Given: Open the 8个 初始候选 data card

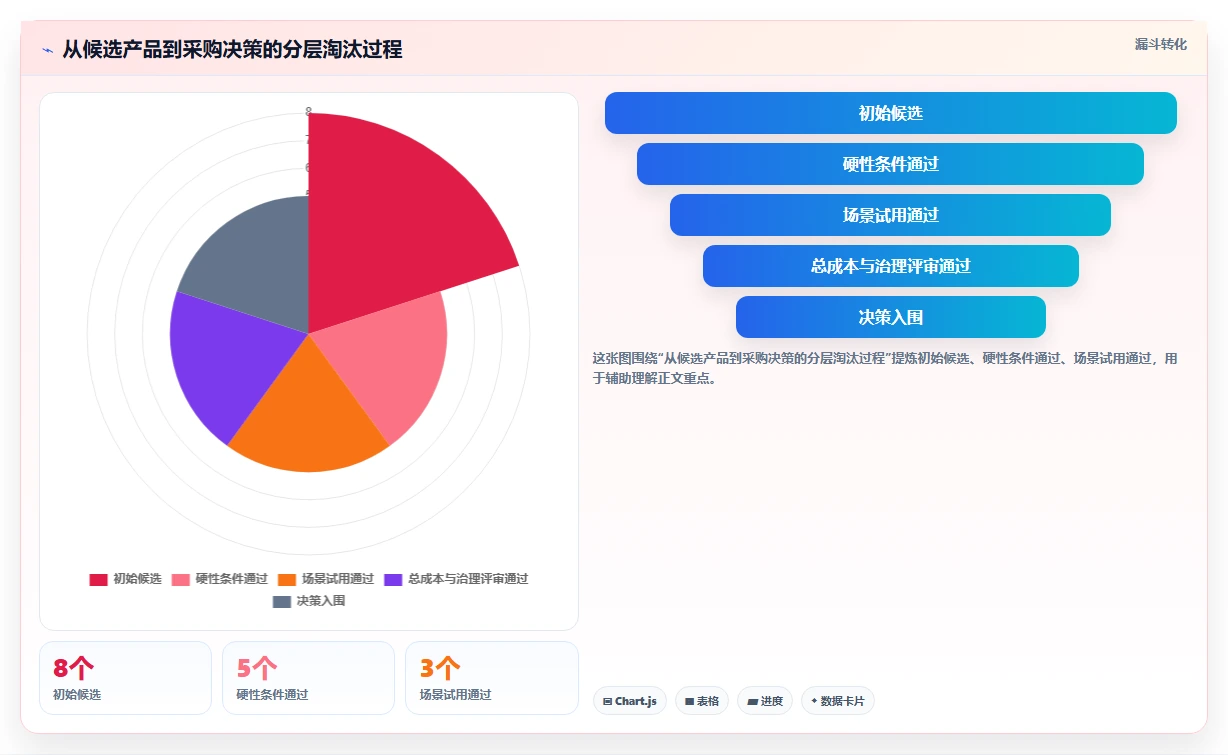Looking at the screenshot, I should click(125, 678).
